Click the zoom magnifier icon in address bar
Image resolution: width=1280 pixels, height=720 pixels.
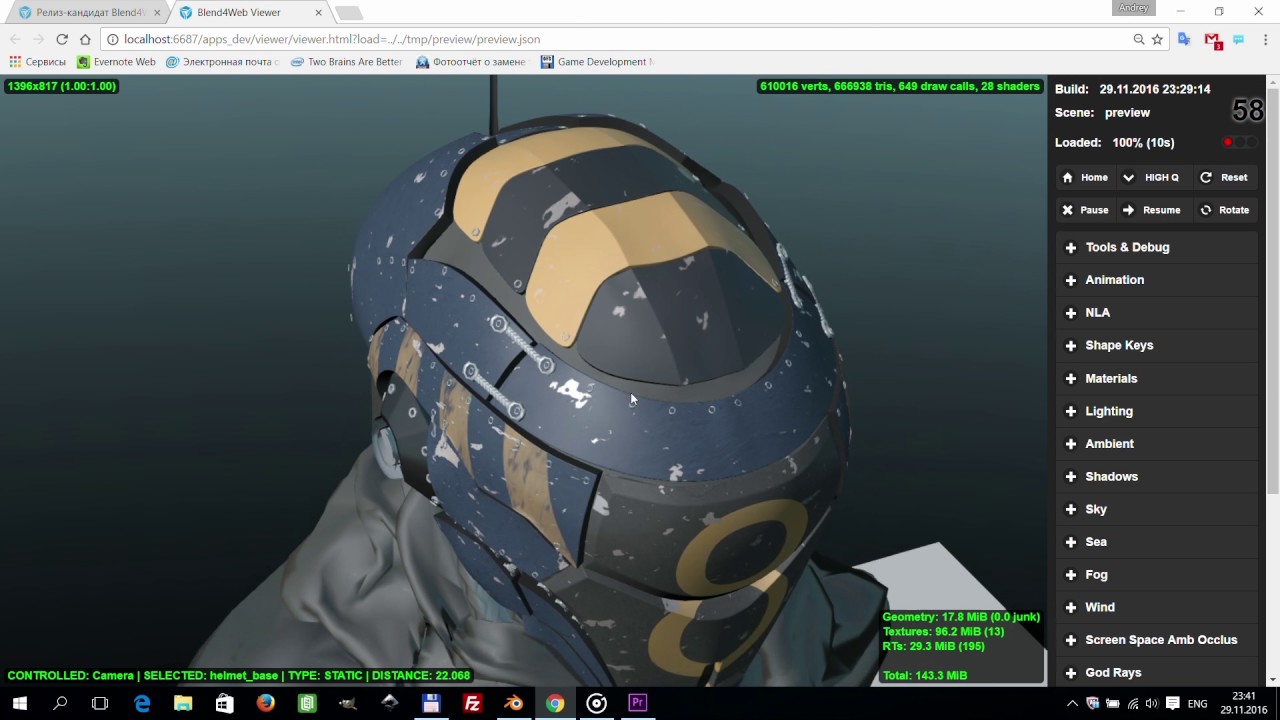point(1139,39)
